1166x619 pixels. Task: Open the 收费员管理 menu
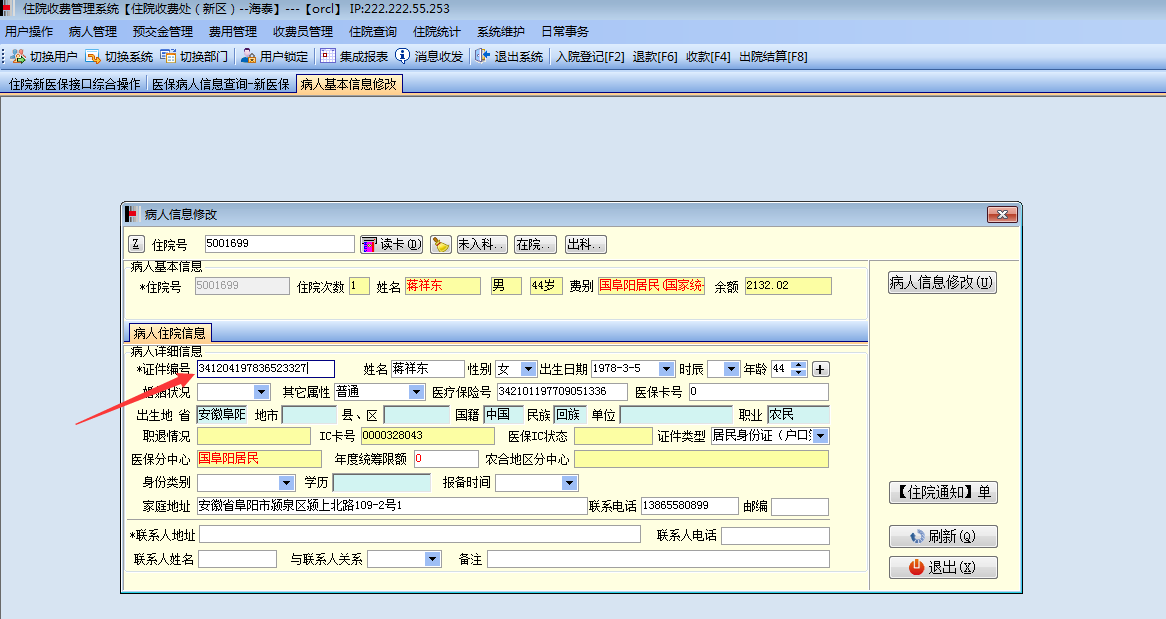(x=303, y=32)
